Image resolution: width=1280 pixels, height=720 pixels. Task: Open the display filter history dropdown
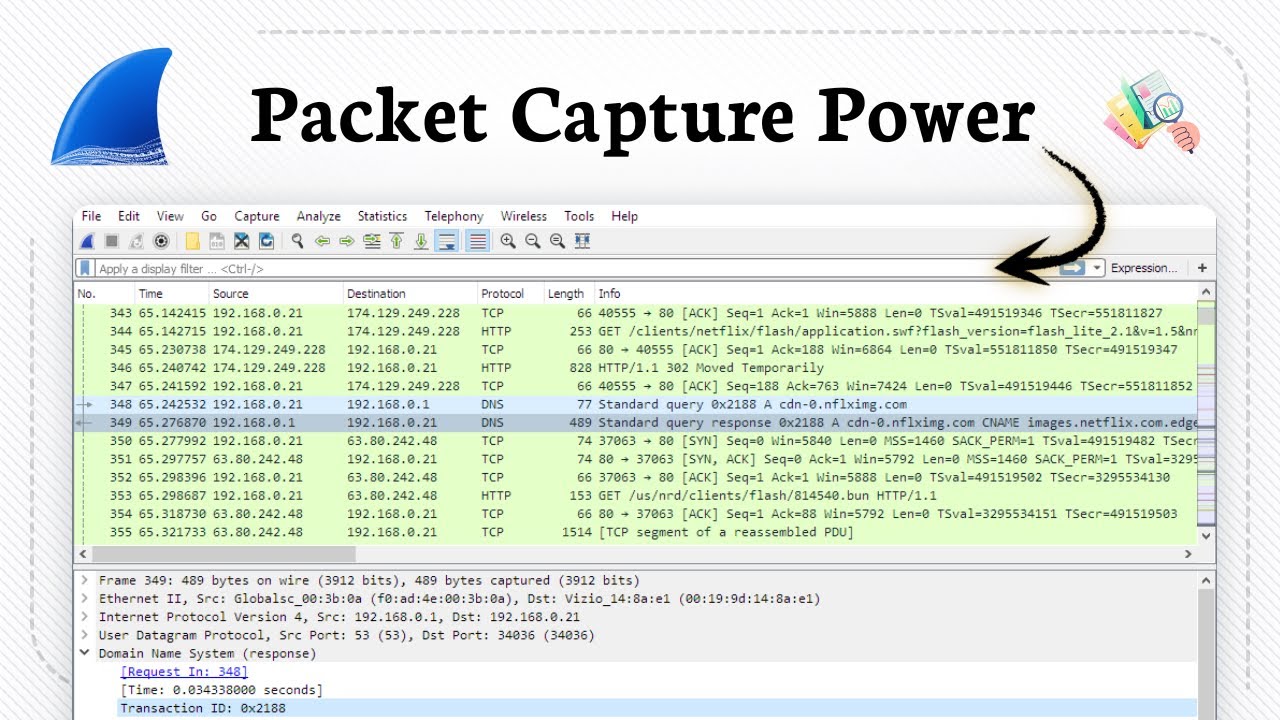click(1097, 268)
